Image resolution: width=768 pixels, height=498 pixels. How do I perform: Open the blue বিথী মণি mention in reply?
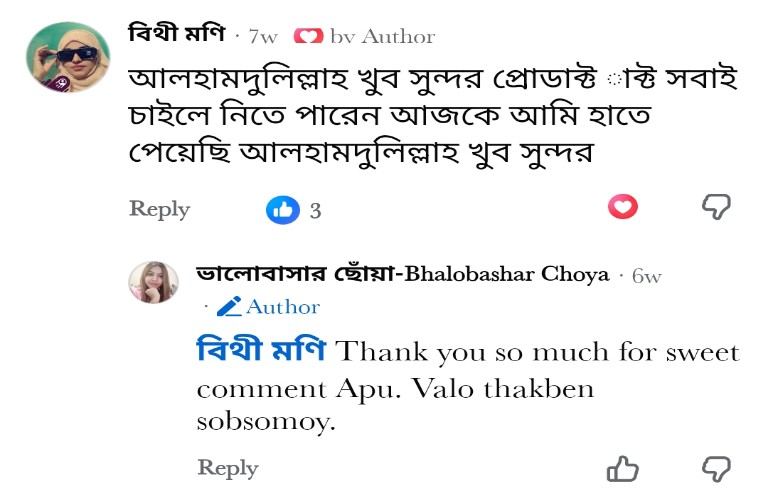point(261,350)
